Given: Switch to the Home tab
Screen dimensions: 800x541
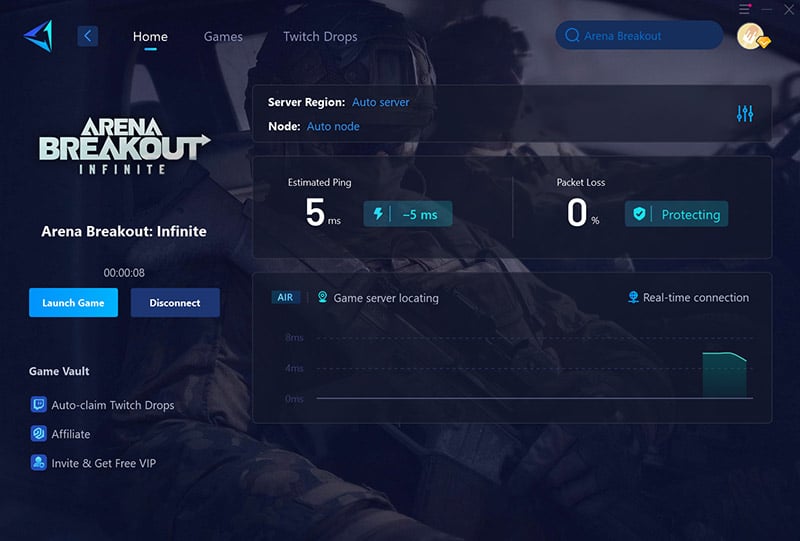Looking at the screenshot, I should [x=150, y=37].
